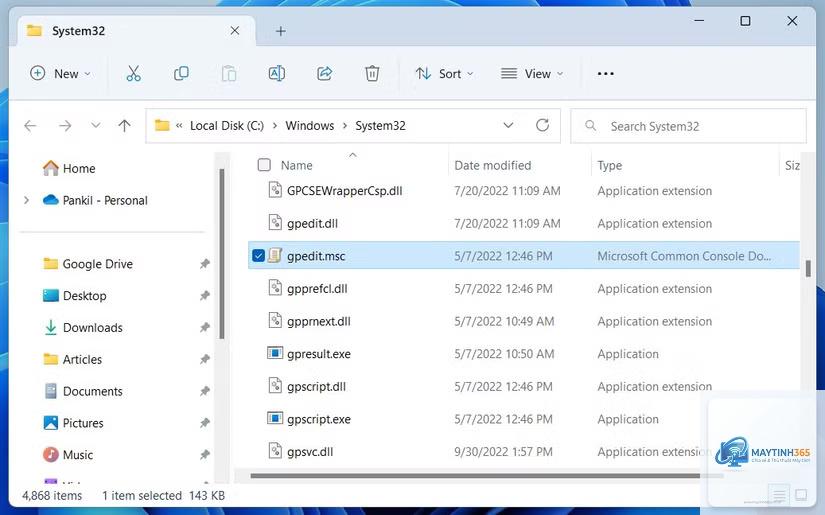This screenshot has height=515, width=825.
Task: Sort by Name column header
Action: [297, 165]
